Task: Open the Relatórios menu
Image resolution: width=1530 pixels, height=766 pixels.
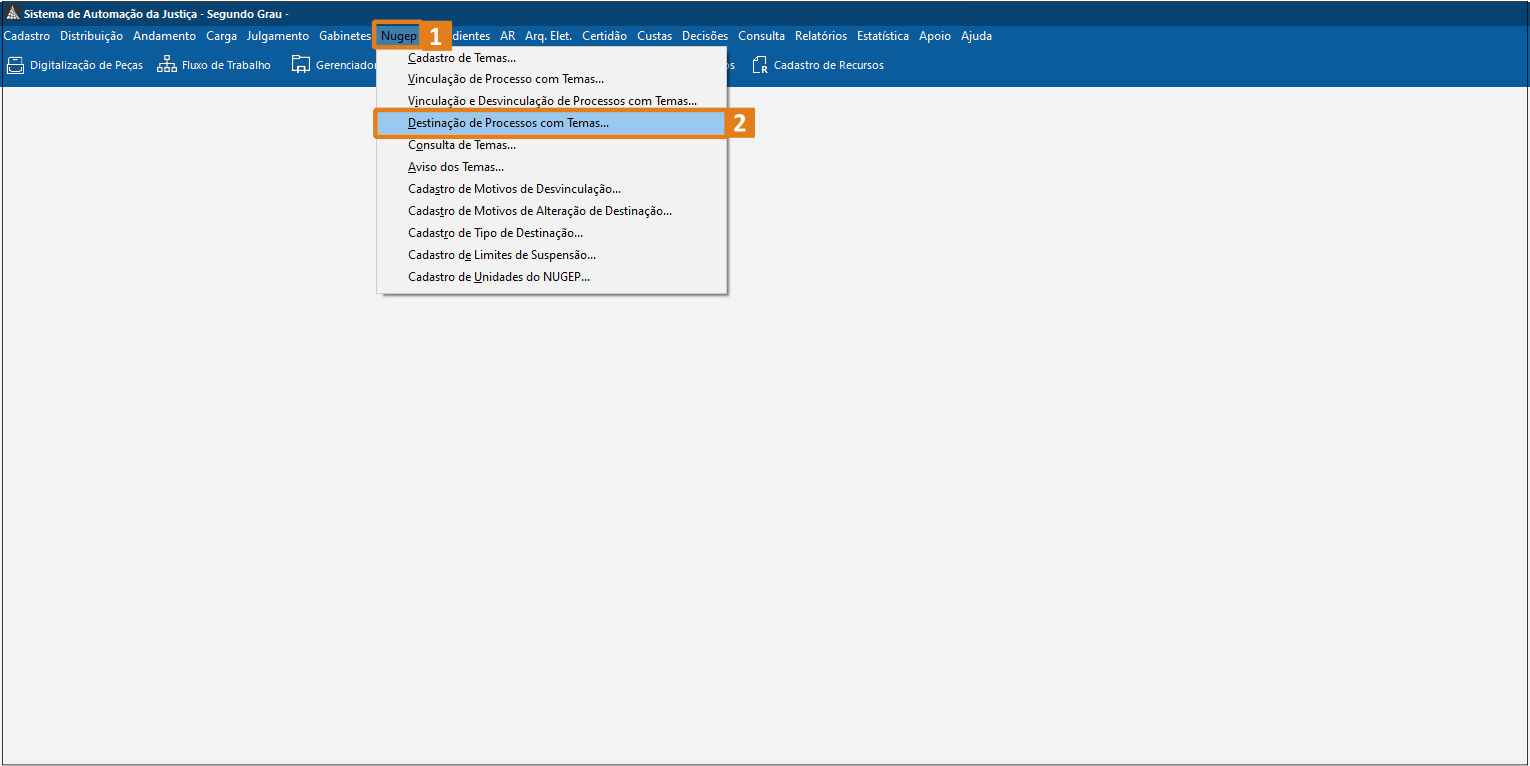Action: (x=820, y=36)
